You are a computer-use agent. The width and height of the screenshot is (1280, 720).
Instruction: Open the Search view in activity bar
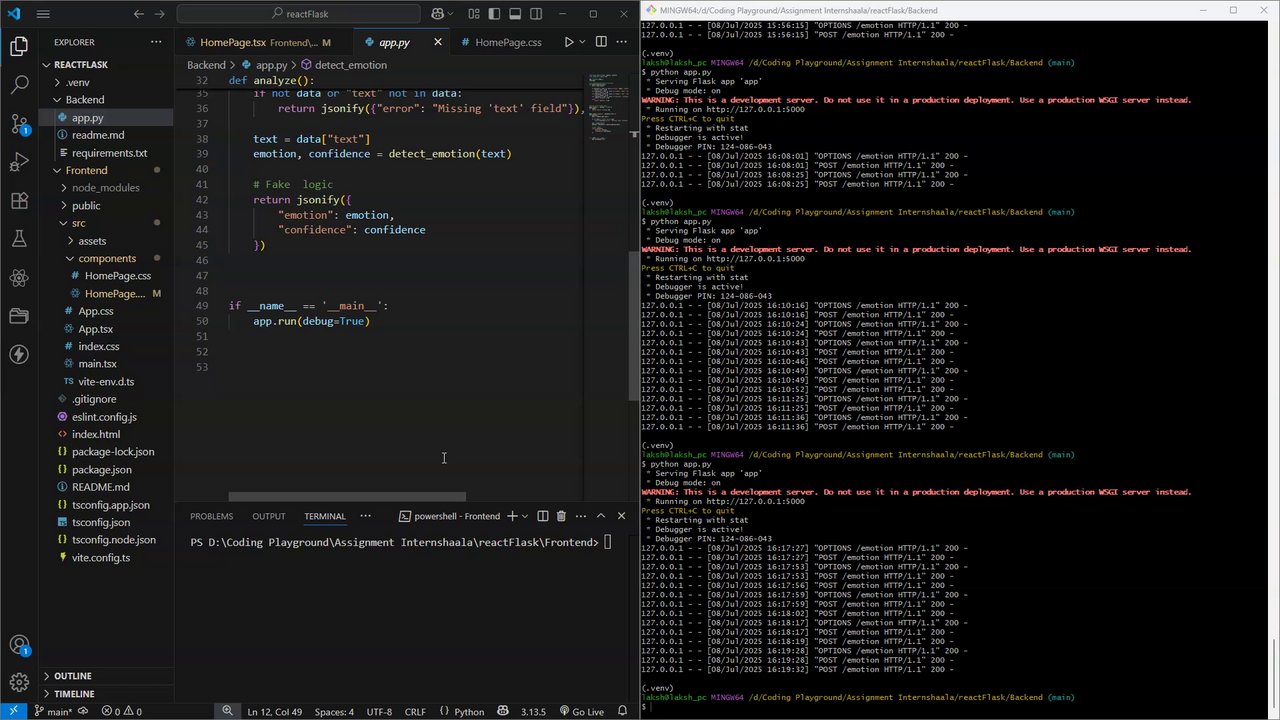coord(19,85)
